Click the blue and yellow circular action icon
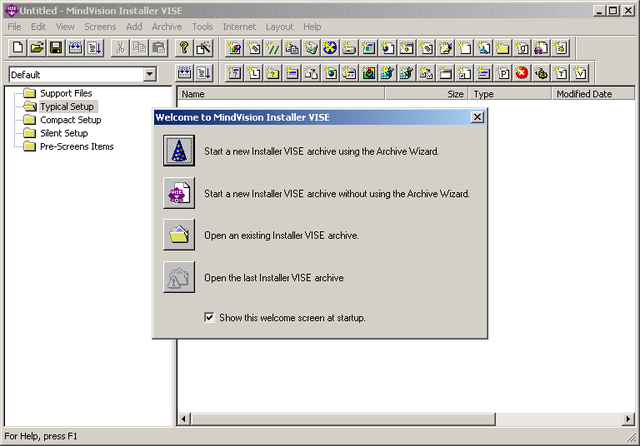 pyautogui.click(x=330, y=48)
